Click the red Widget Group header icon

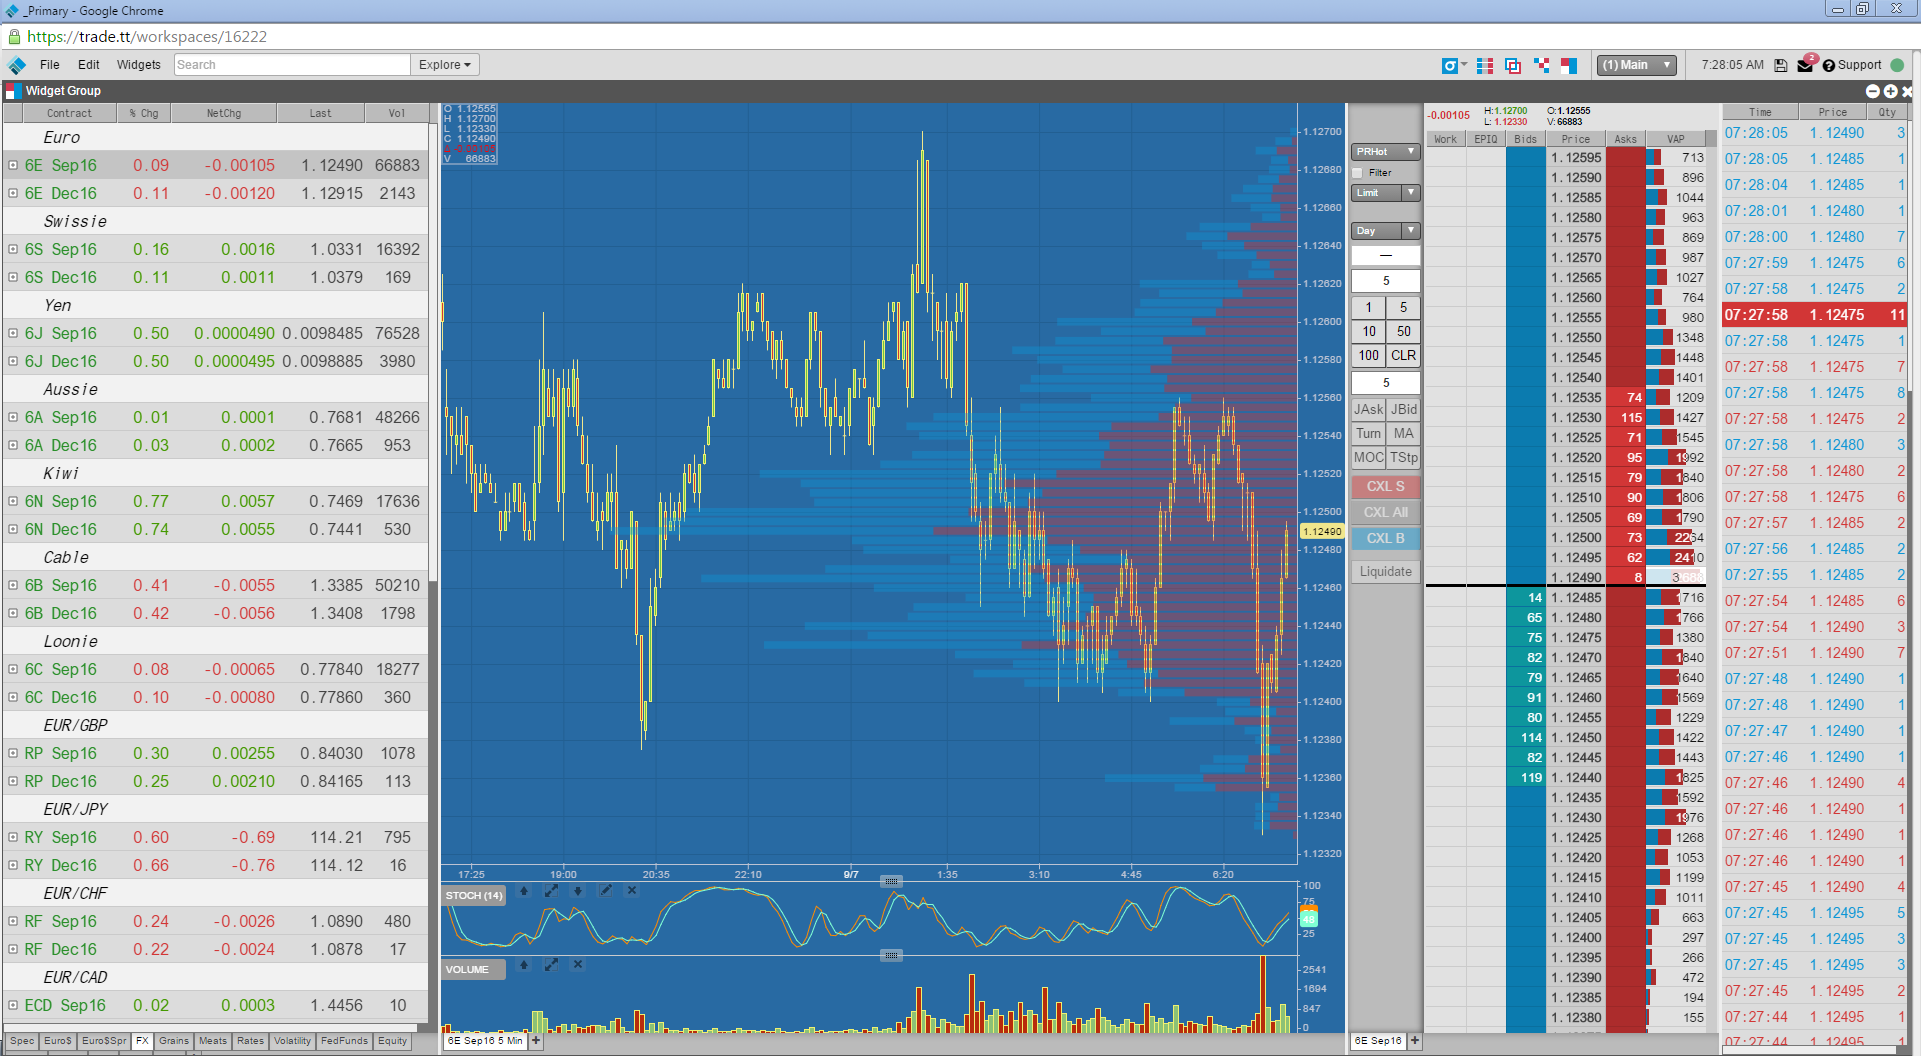point(12,91)
